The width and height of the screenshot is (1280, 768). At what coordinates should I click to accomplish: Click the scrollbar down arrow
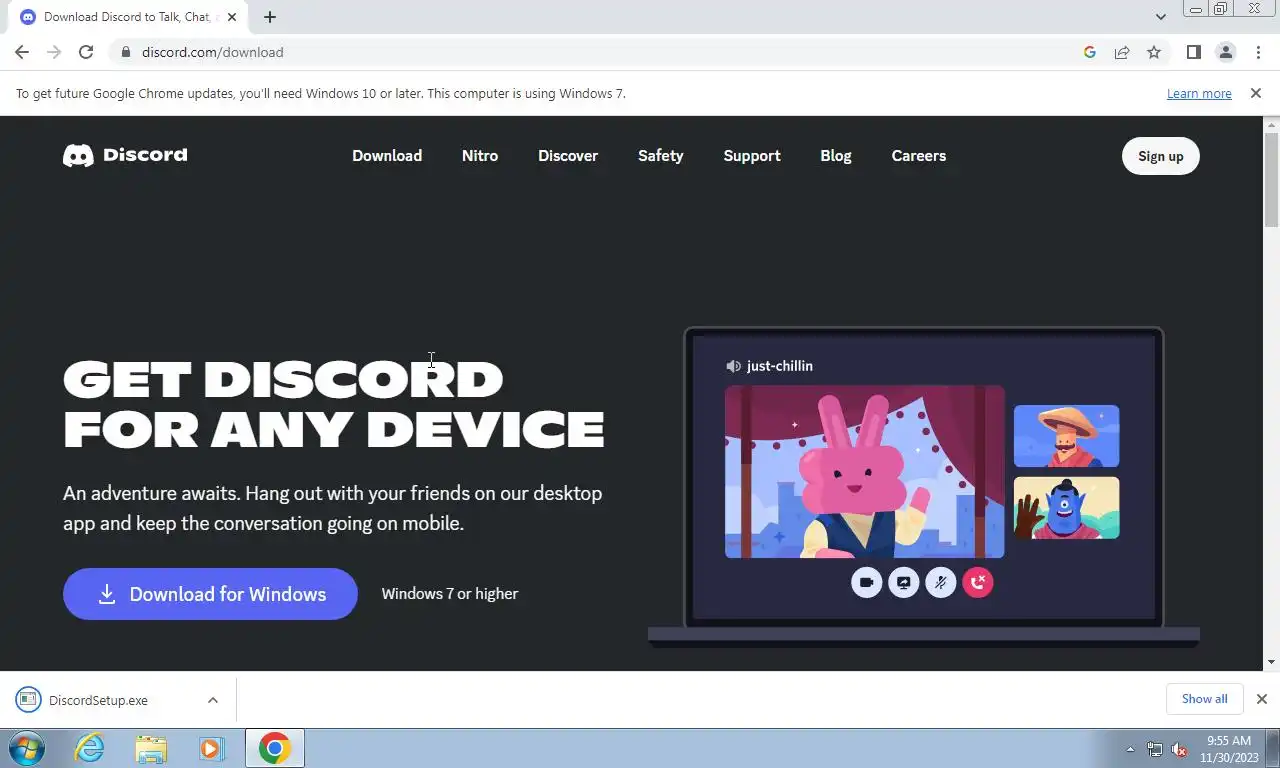click(x=1271, y=662)
